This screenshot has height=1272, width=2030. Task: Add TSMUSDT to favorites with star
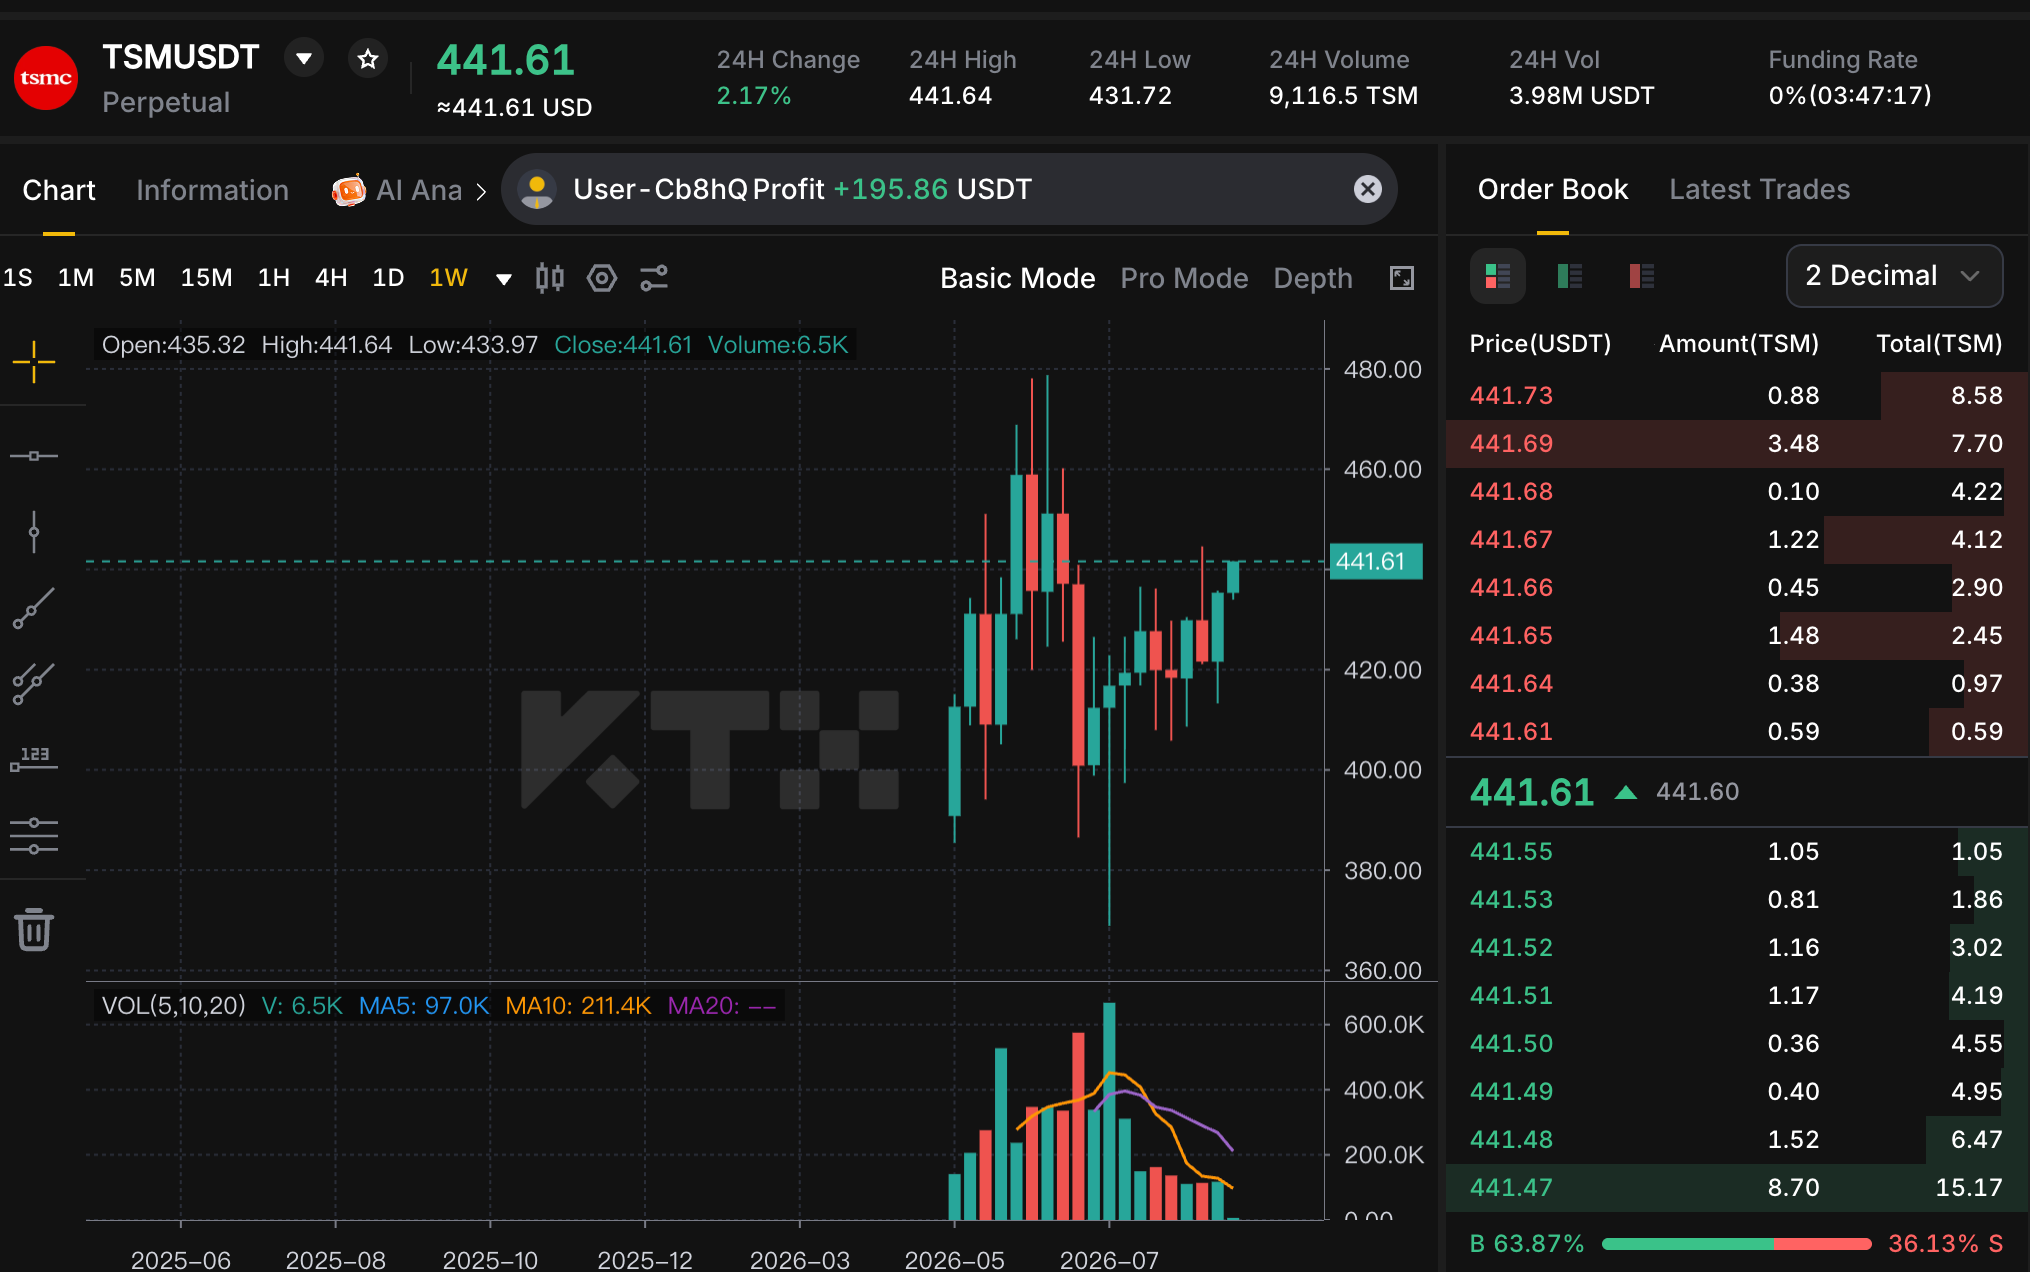368,58
